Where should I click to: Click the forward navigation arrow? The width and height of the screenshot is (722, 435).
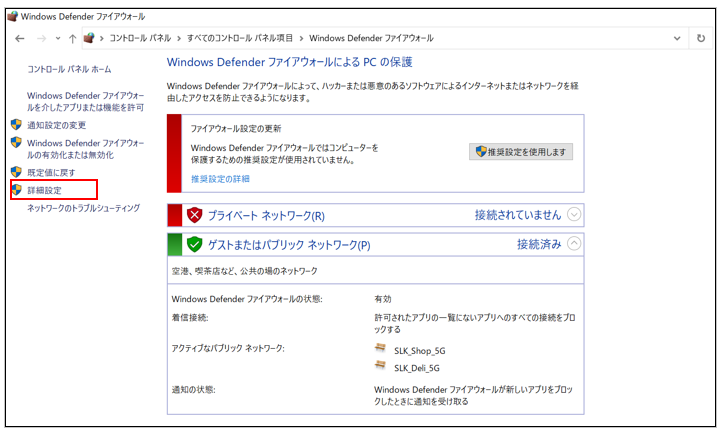tap(41, 39)
